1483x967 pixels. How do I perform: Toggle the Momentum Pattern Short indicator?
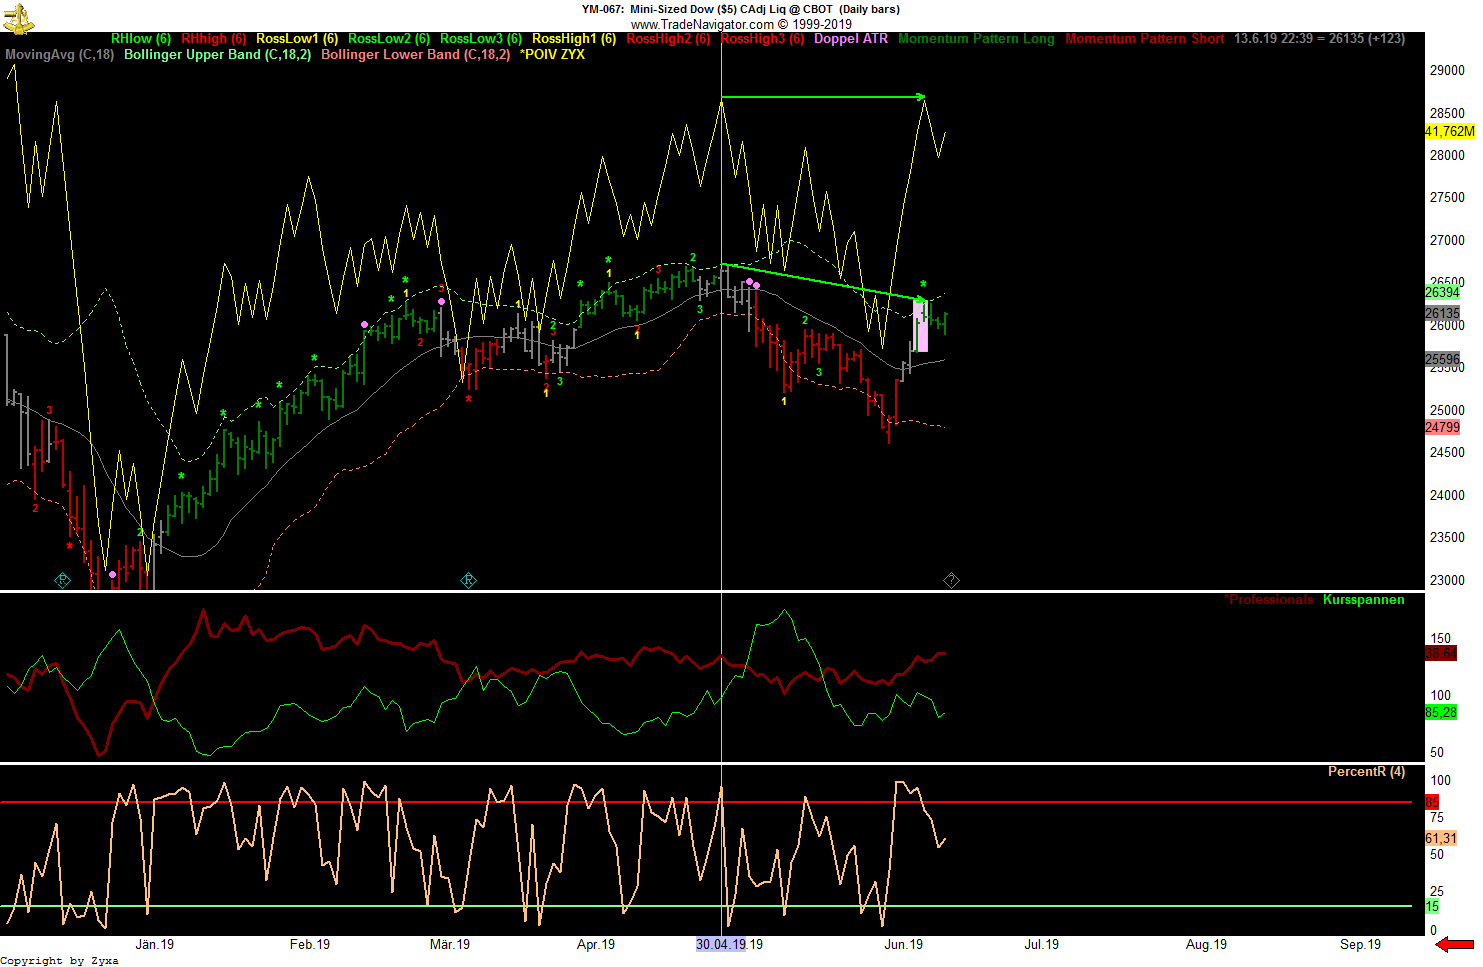(1146, 38)
